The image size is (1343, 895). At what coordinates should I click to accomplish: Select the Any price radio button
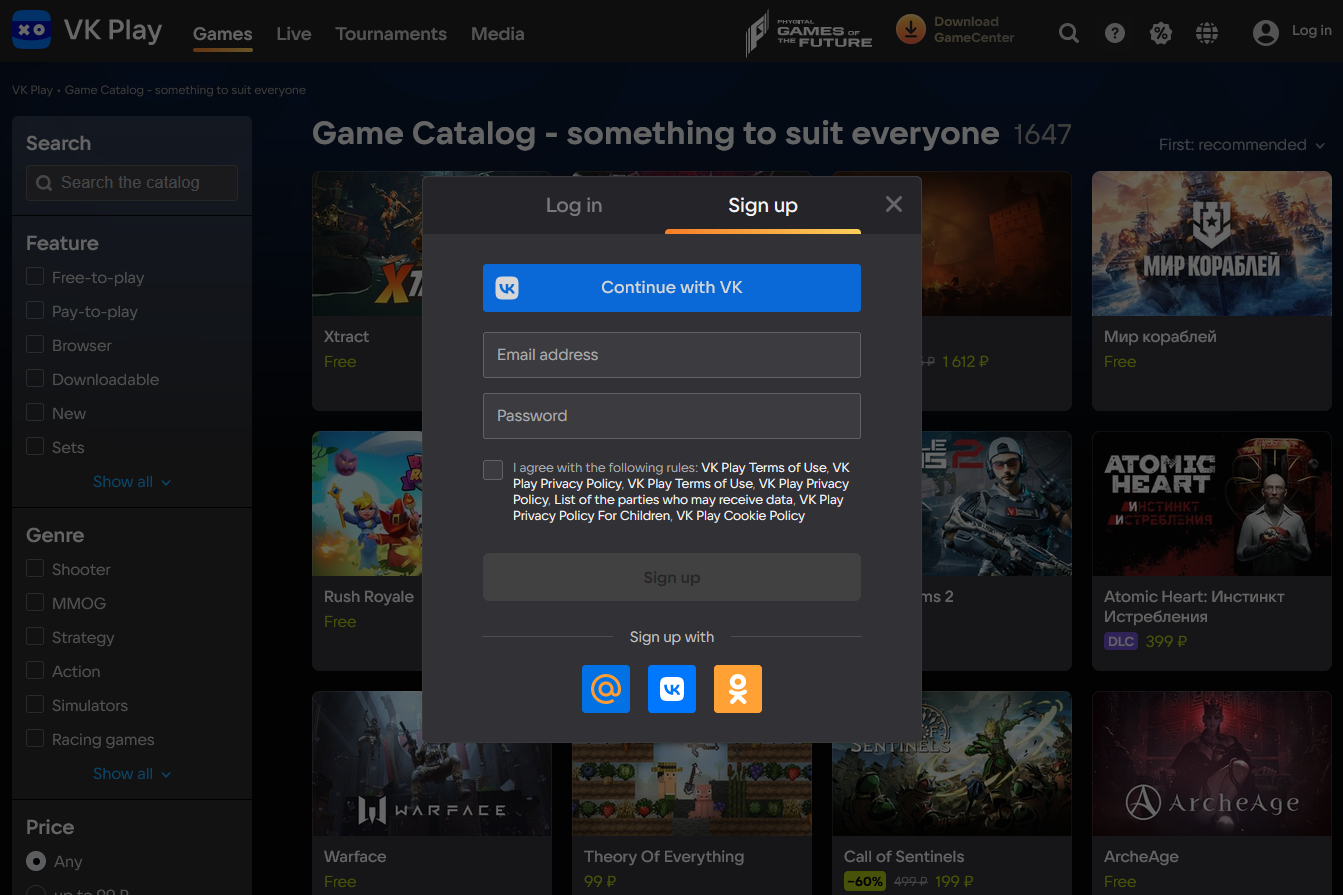tap(36, 861)
